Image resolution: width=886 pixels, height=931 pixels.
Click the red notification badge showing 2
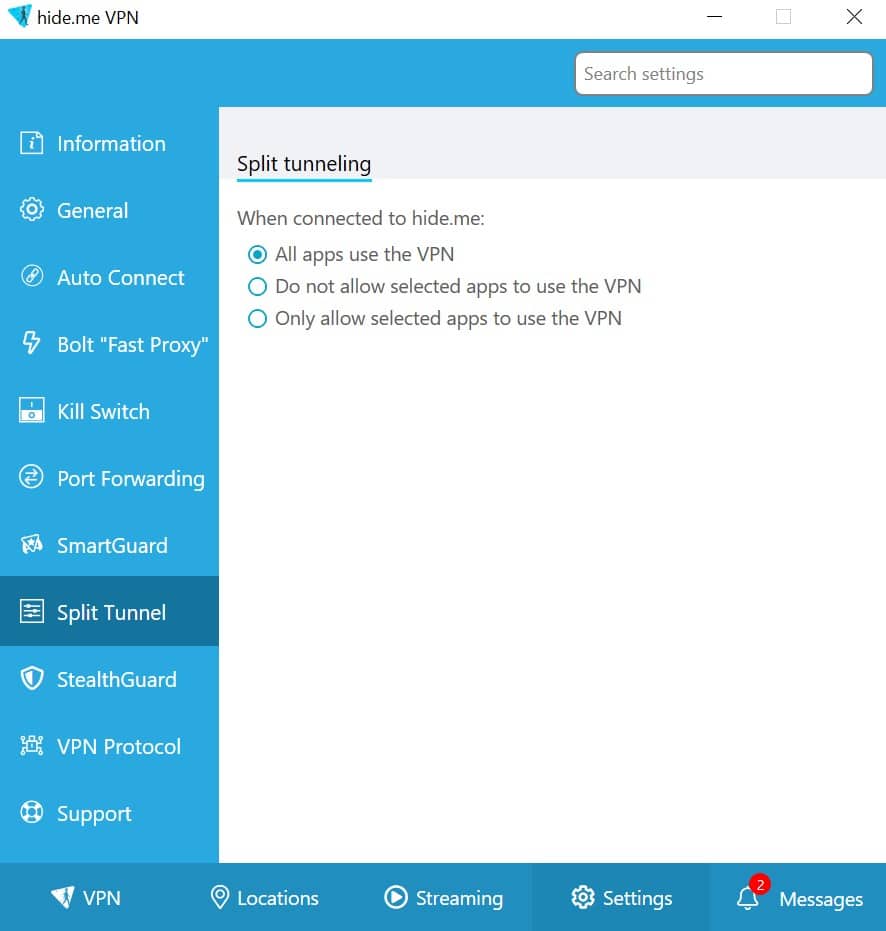point(760,885)
